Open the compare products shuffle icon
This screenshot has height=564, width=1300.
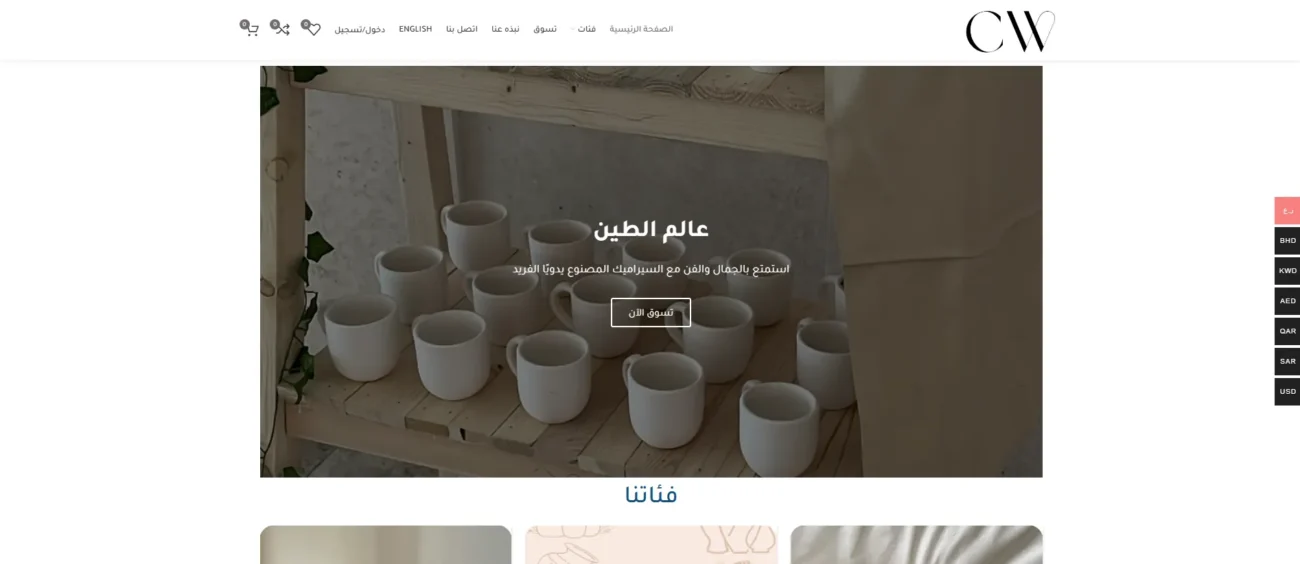(x=281, y=29)
